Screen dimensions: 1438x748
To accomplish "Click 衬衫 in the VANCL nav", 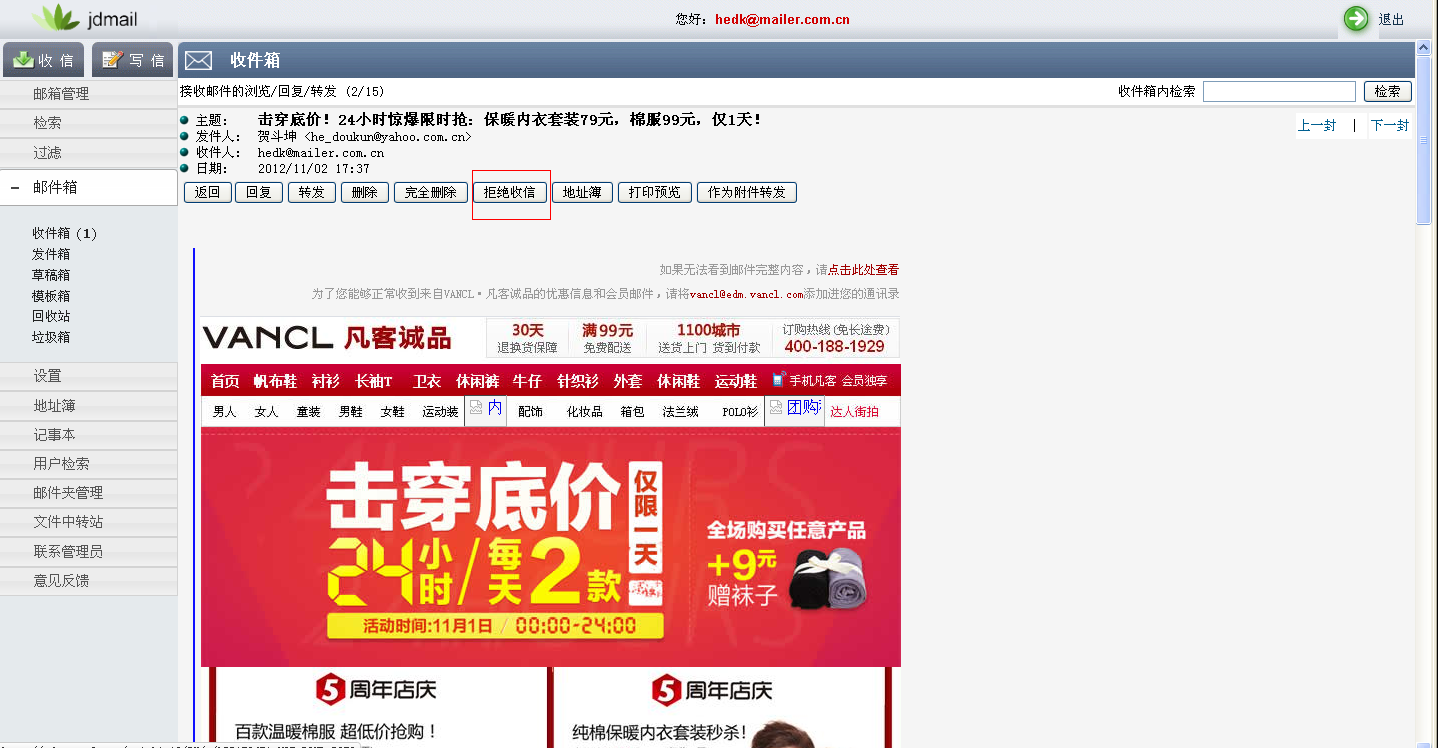I will pyautogui.click(x=325, y=381).
